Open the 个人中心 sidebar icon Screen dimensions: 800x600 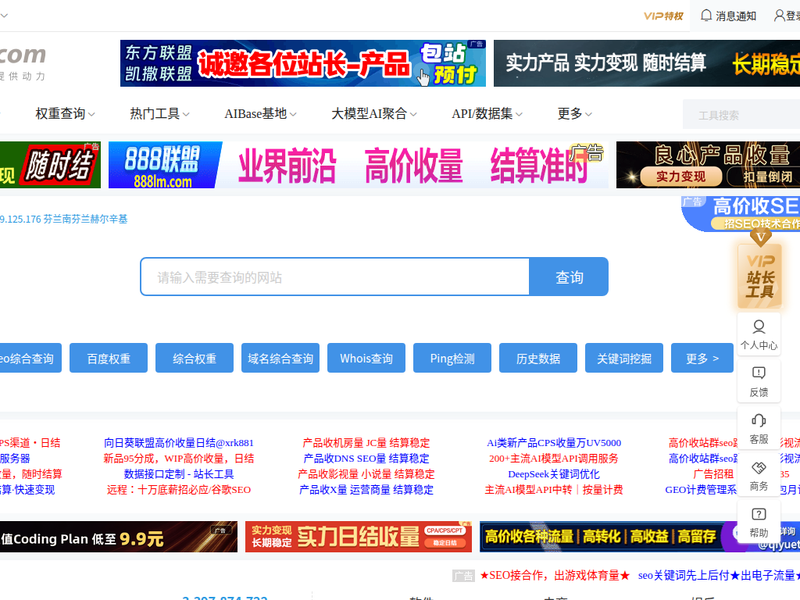coord(759,335)
